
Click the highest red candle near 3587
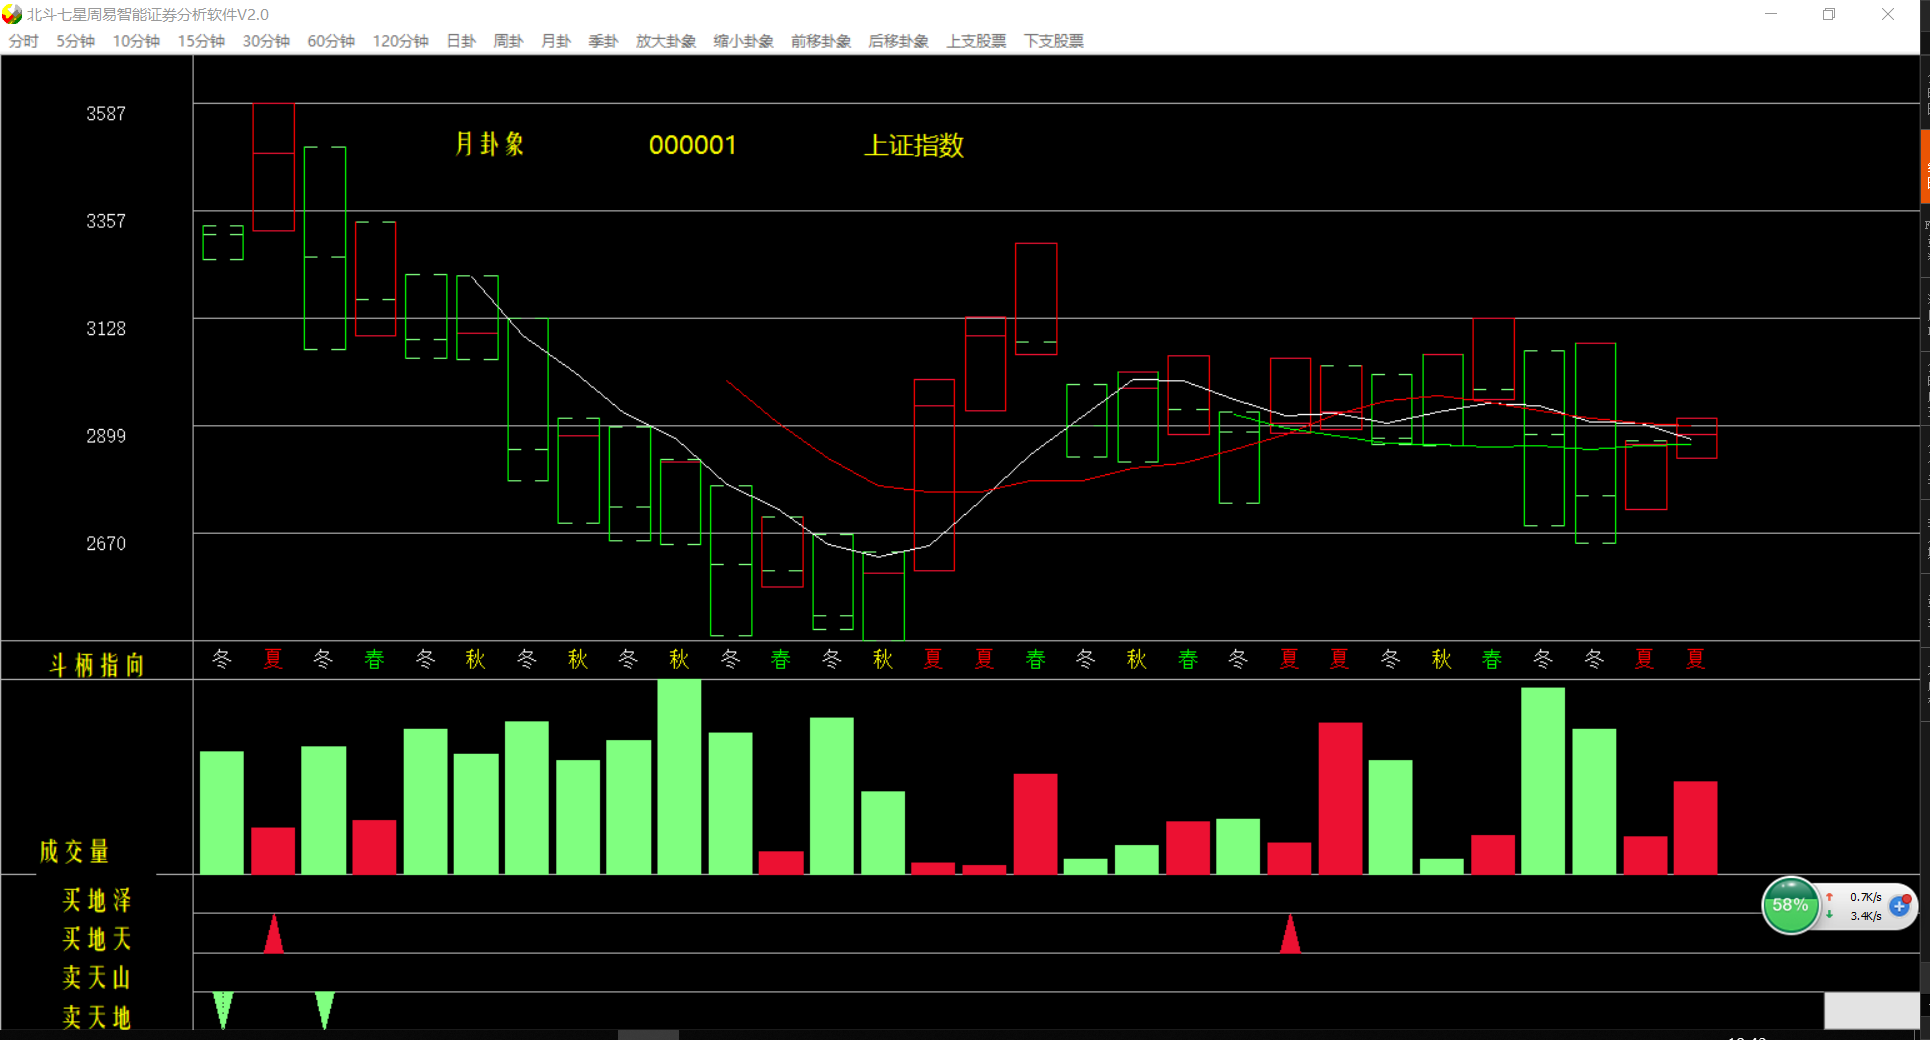[273, 167]
